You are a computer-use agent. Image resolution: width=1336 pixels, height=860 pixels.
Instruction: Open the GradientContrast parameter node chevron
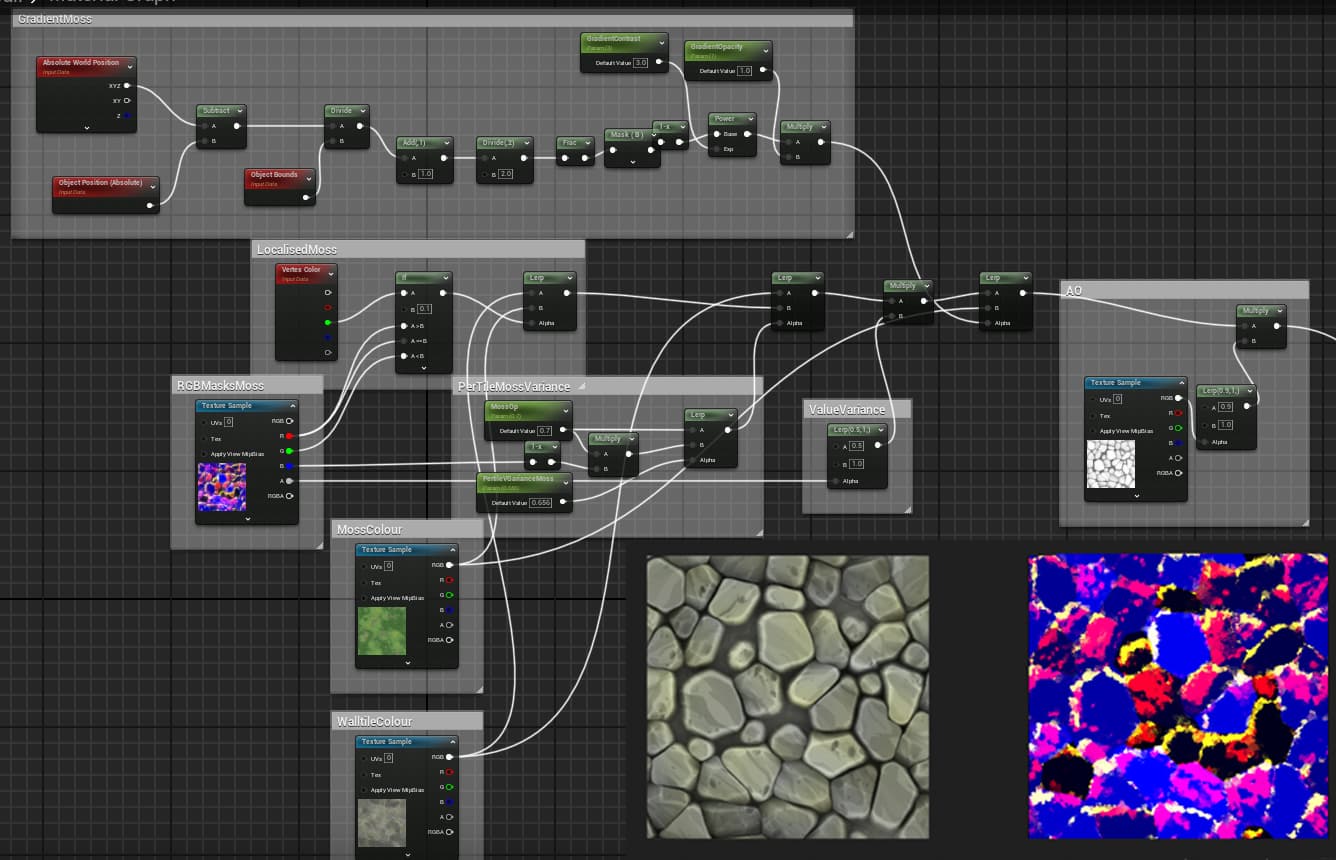click(660, 43)
